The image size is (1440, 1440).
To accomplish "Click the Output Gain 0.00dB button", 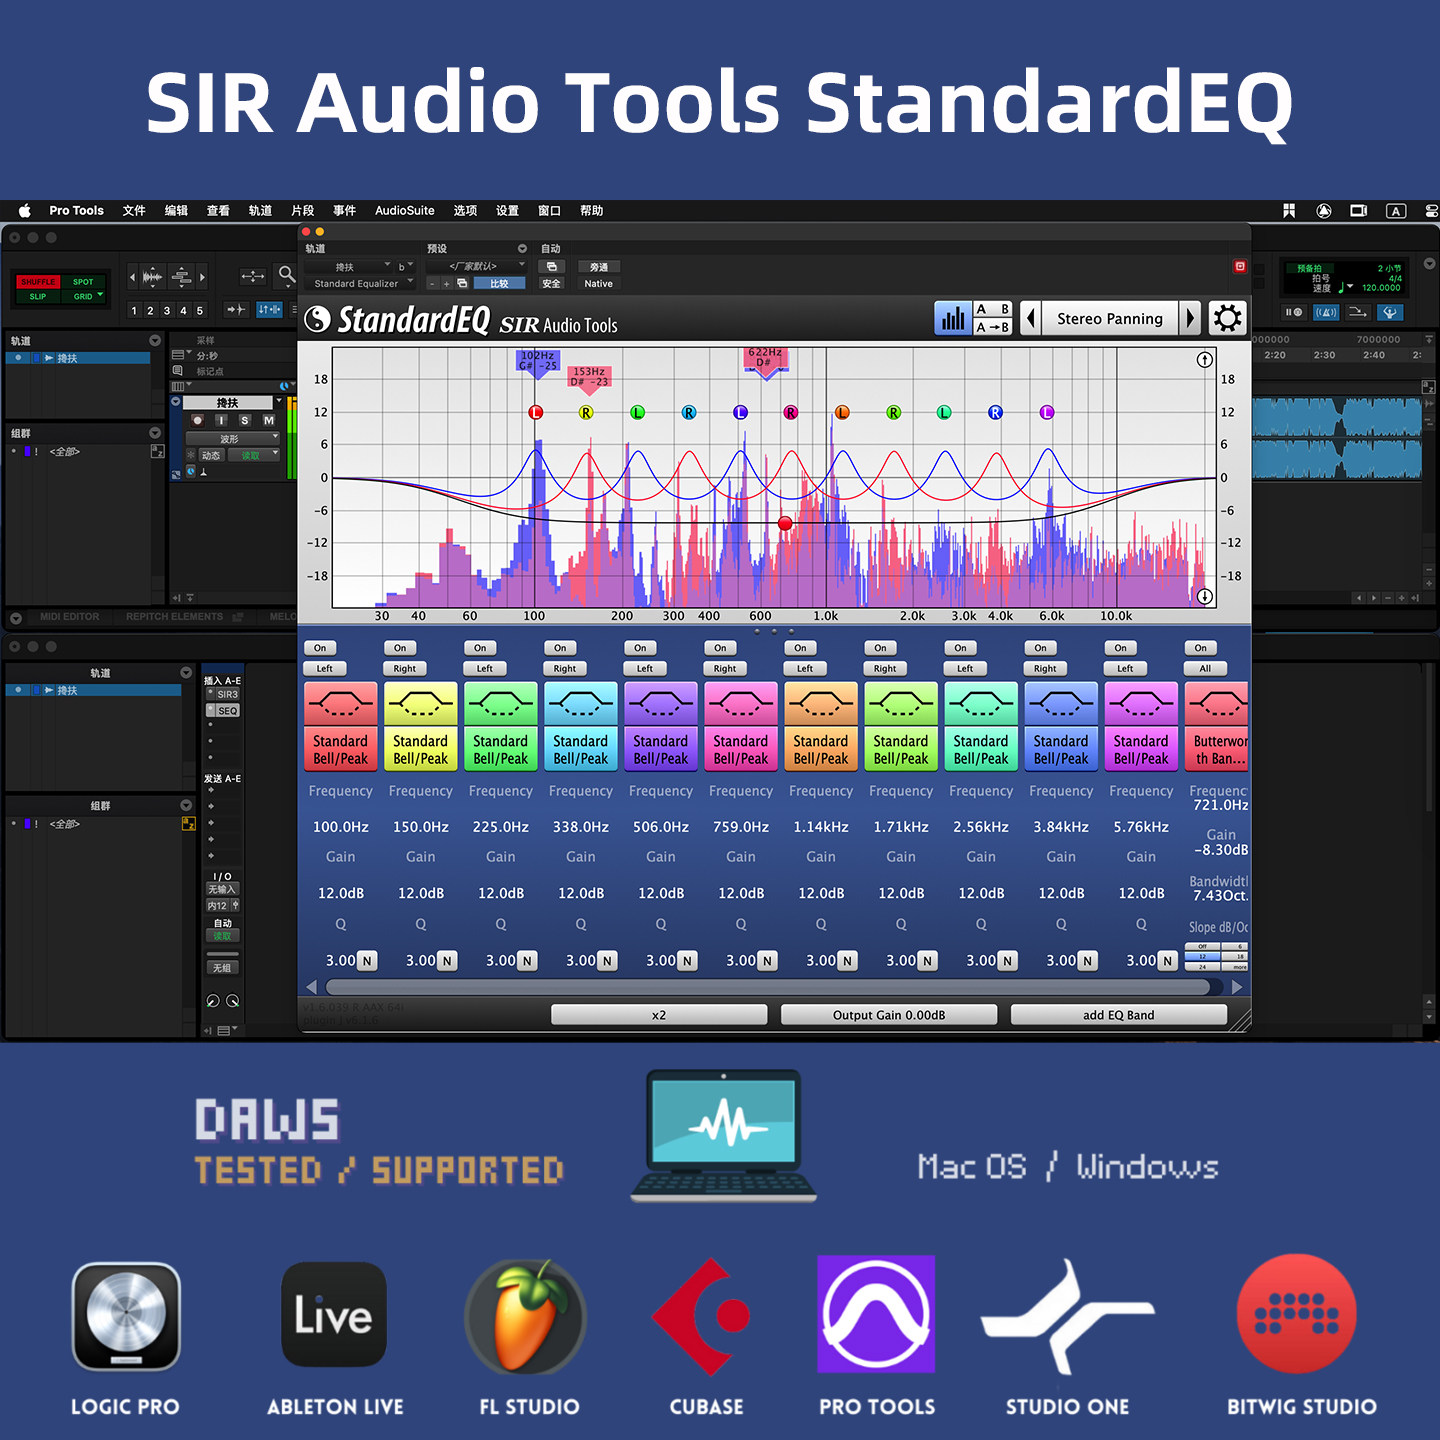I will point(889,1015).
